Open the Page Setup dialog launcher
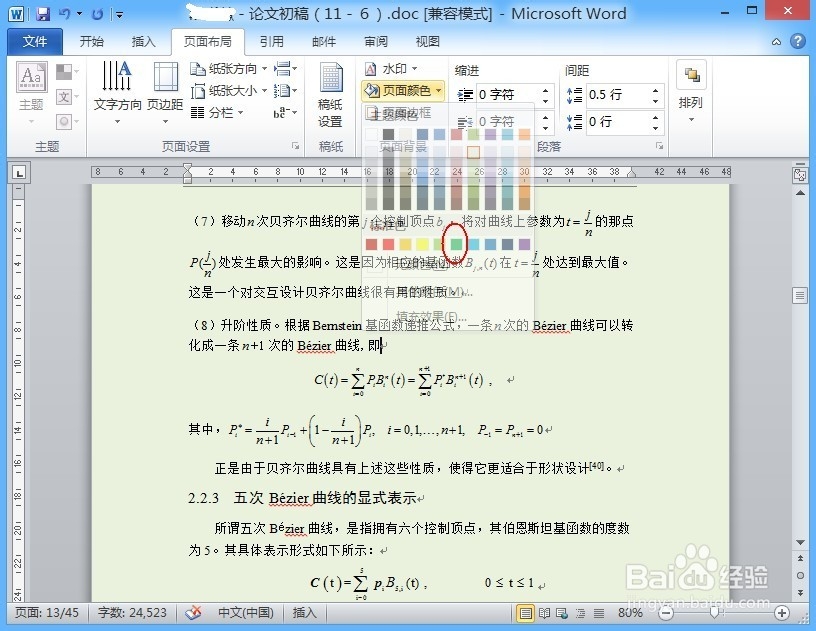Screen dimensions: 816x631 296,146
